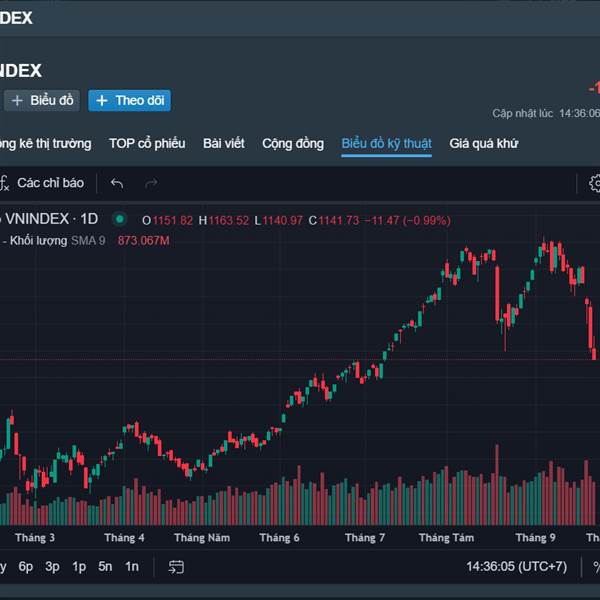Click the low value L1140.97
600x600 pixels.
279,221
